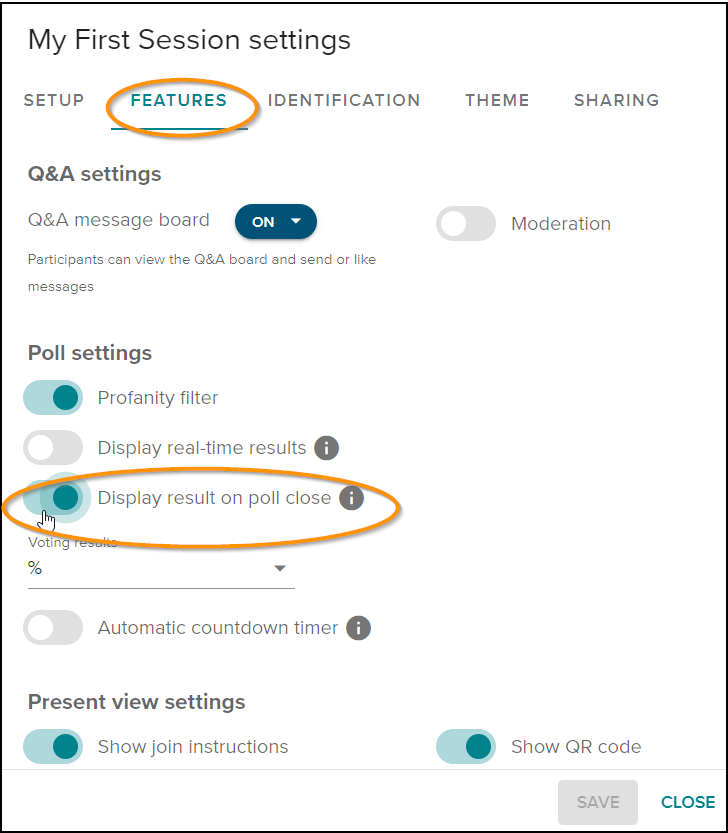Open the Q&A message board ON dropdown
Viewport: 728px width, 833px height.
[276, 222]
